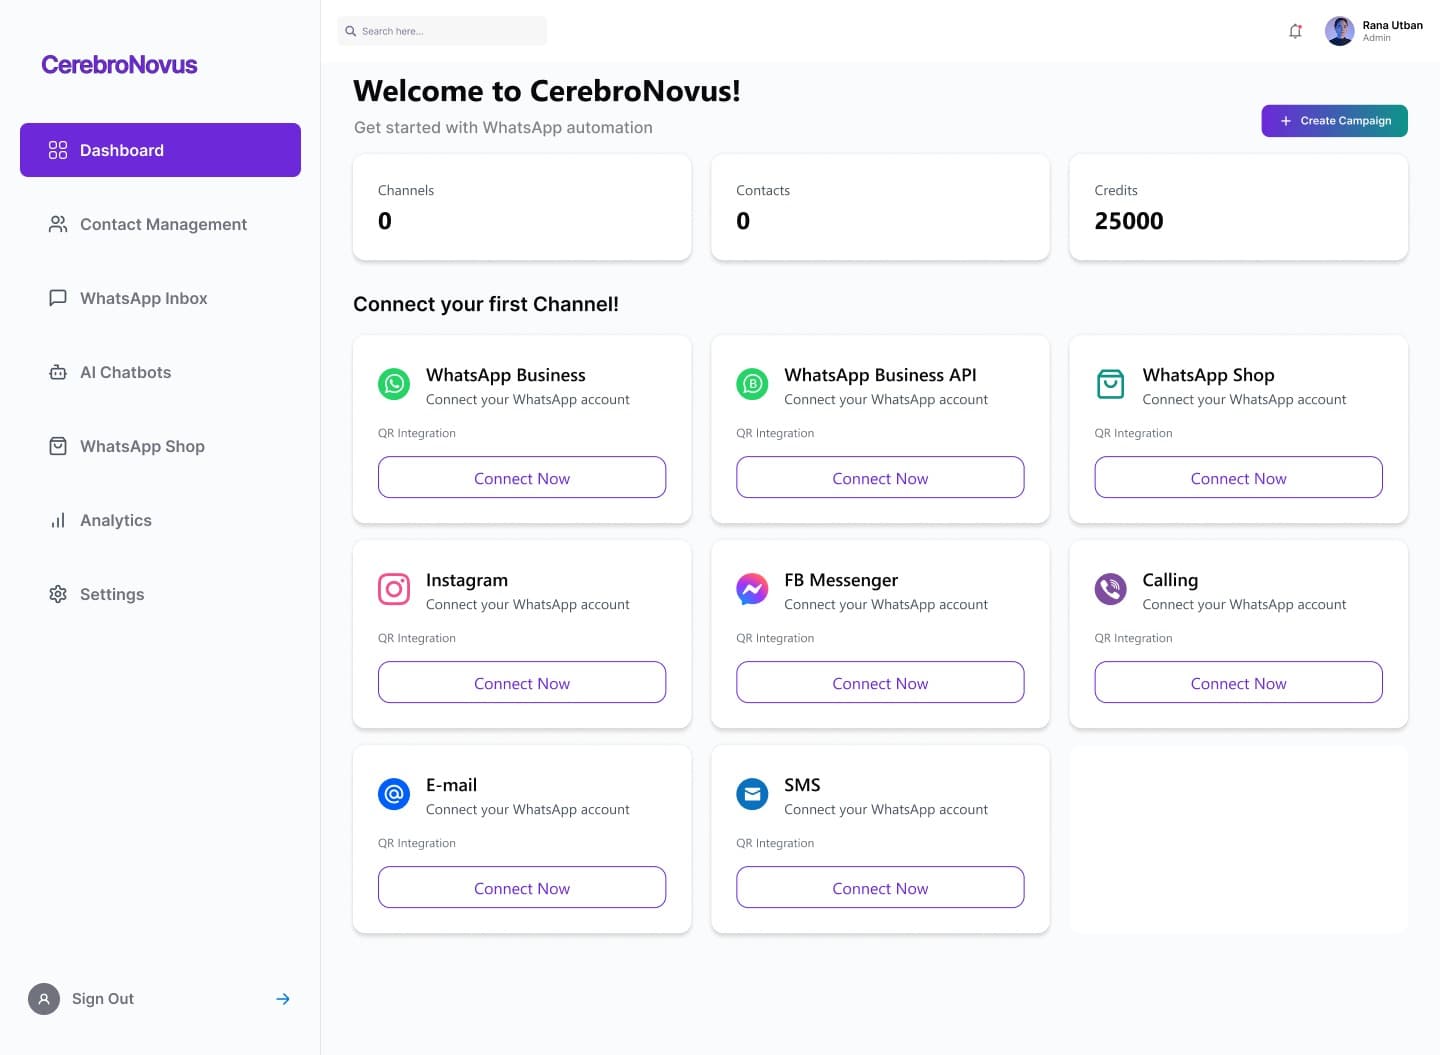Open Settings from the sidebar
This screenshot has height=1055, width=1440.
click(x=111, y=594)
